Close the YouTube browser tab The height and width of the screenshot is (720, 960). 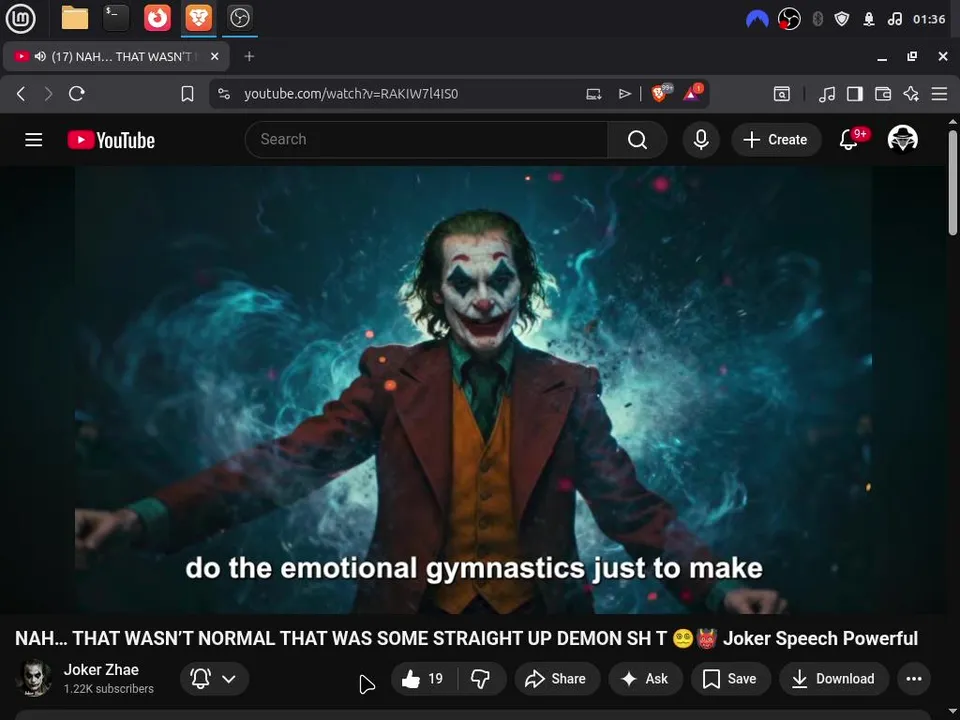pyautogui.click(x=214, y=56)
